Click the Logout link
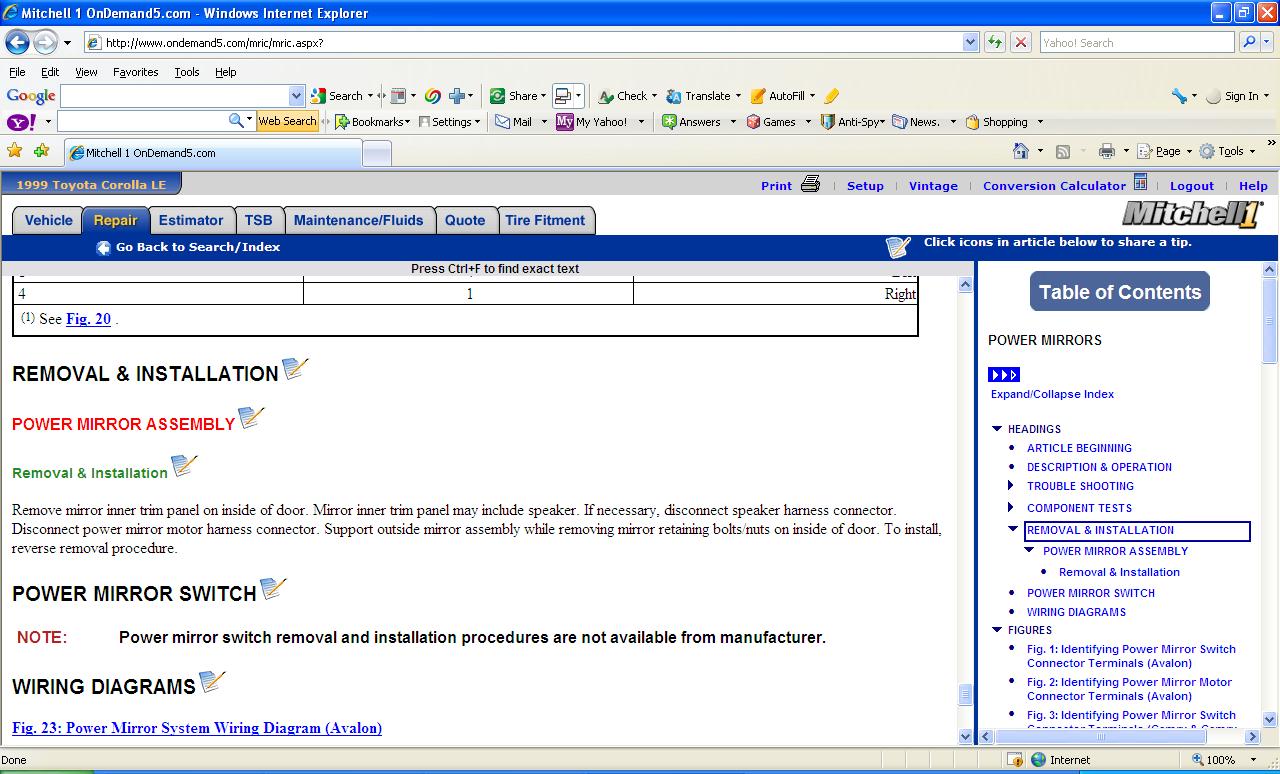Image resolution: width=1280 pixels, height=774 pixels. [x=1192, y=186]
